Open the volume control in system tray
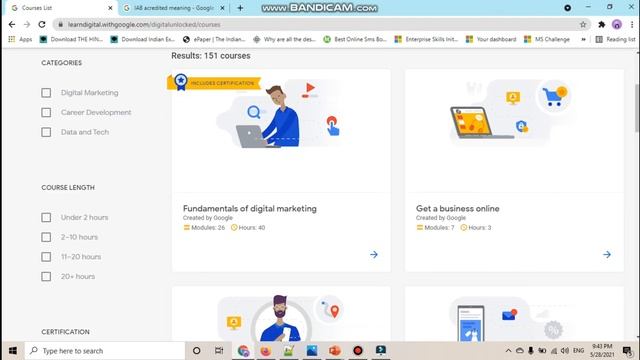 tap(565, 351)
